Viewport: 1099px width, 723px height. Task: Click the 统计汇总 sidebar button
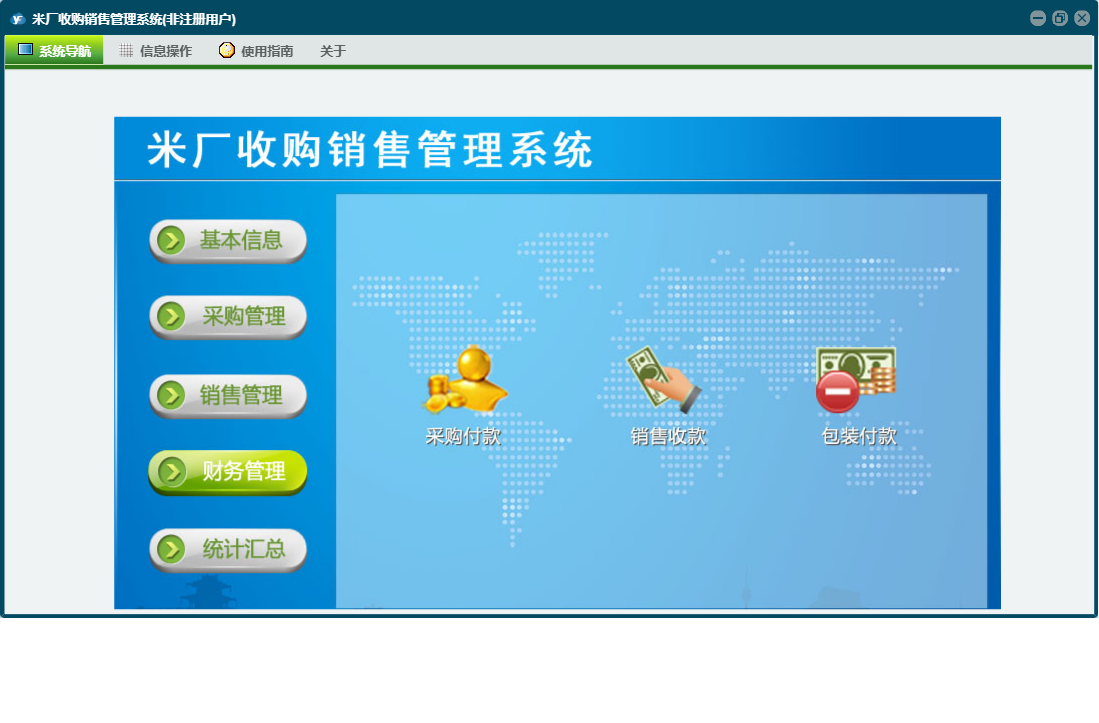(228, 549)
